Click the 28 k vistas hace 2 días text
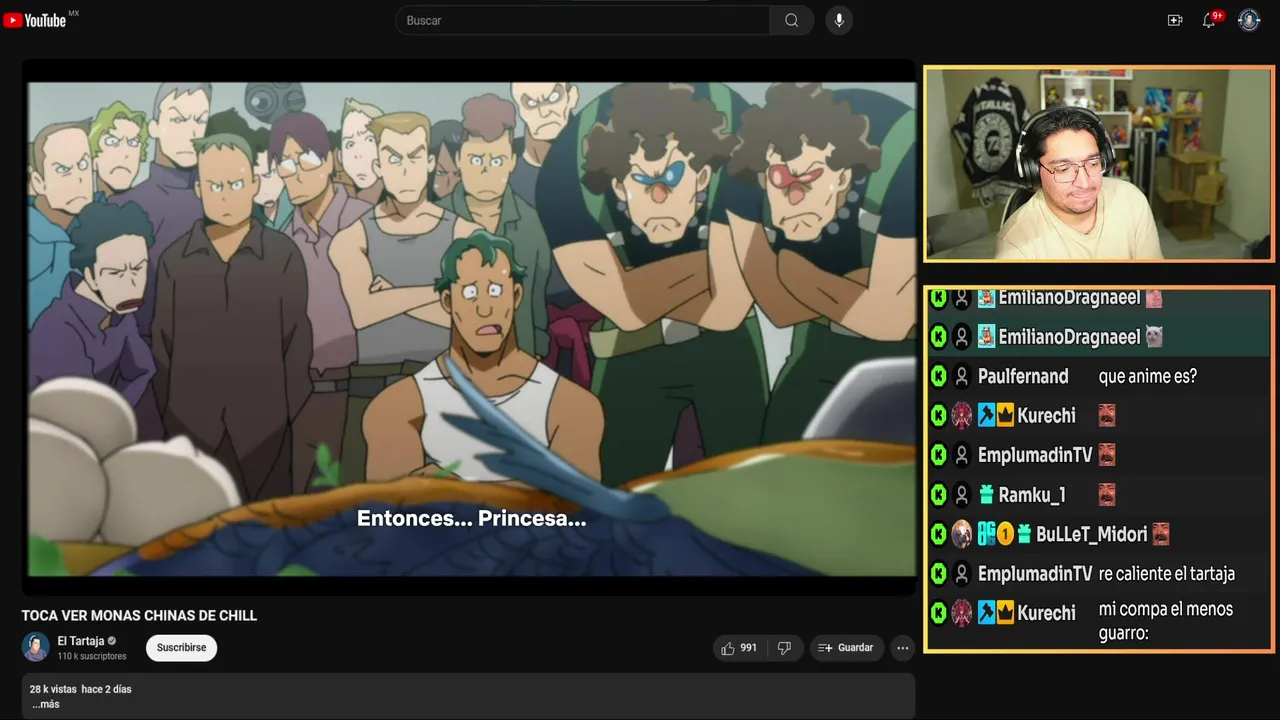The width and height of the screenshot is (1280, 720). click(x=80, y=689)
